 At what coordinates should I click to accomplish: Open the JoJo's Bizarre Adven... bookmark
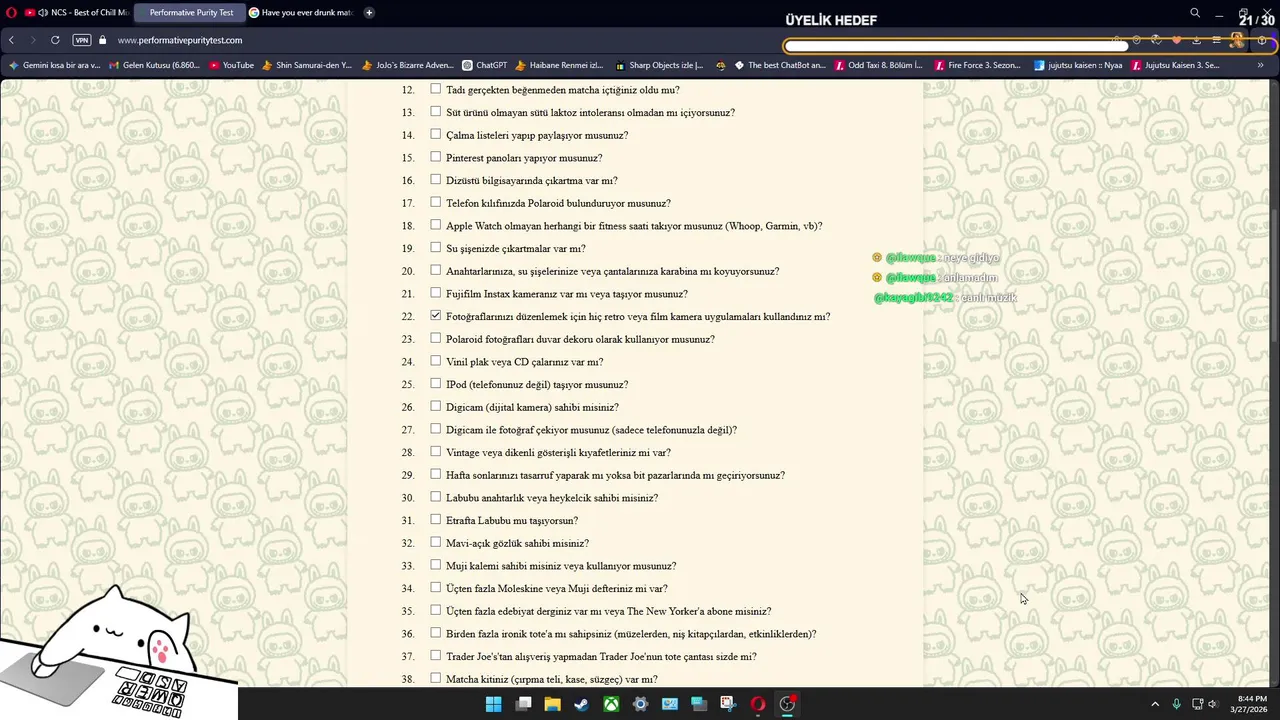[407, 65]
